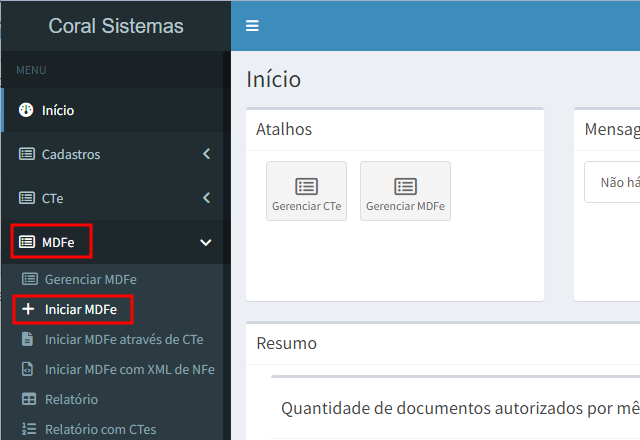Open Iniciar MDFe através de CTe
Screen dimensions: 640x440
tap(124, 339)
